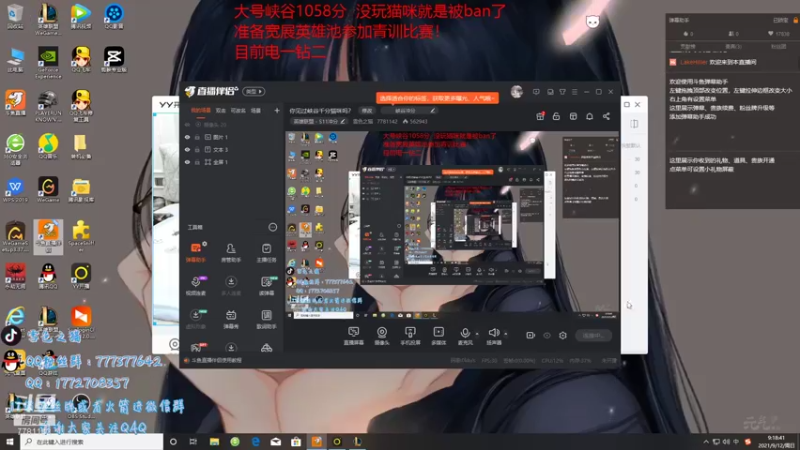Open the 弹幕助手 danmaku assistant tool

[x=195, y=252]
